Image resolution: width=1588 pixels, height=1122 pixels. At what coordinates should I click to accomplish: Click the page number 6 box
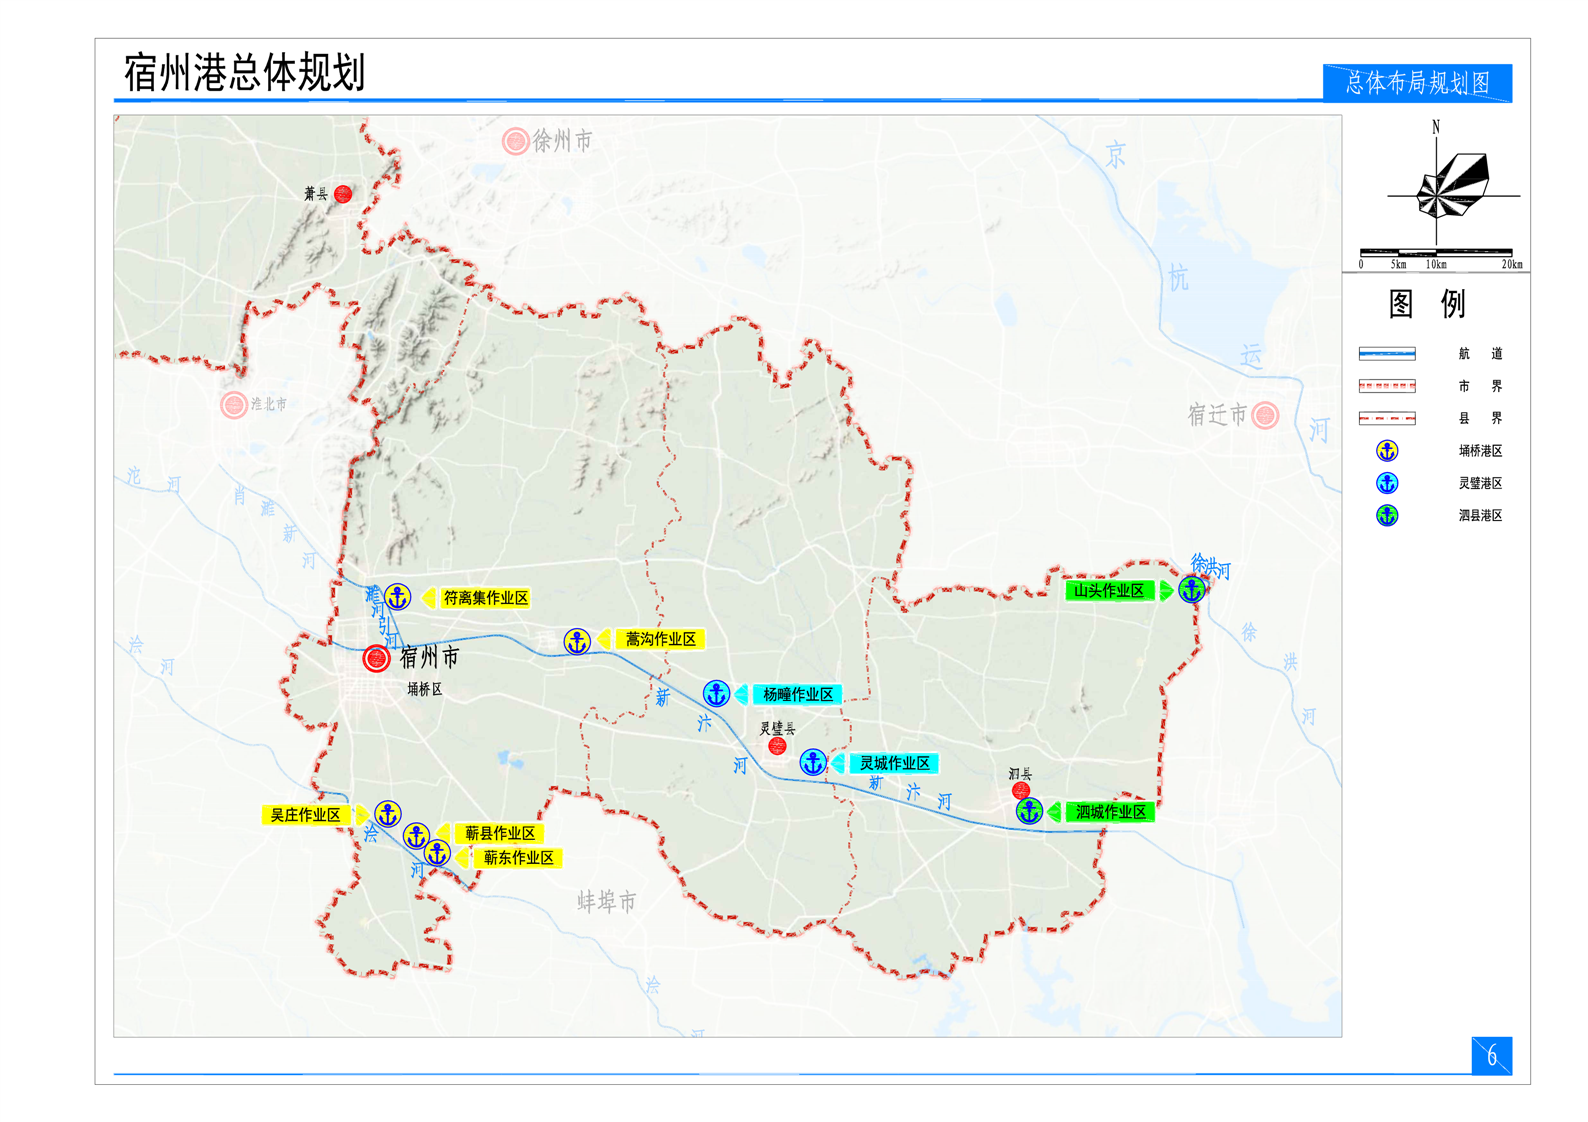pyautogui.click(x=1490, y=1056)
